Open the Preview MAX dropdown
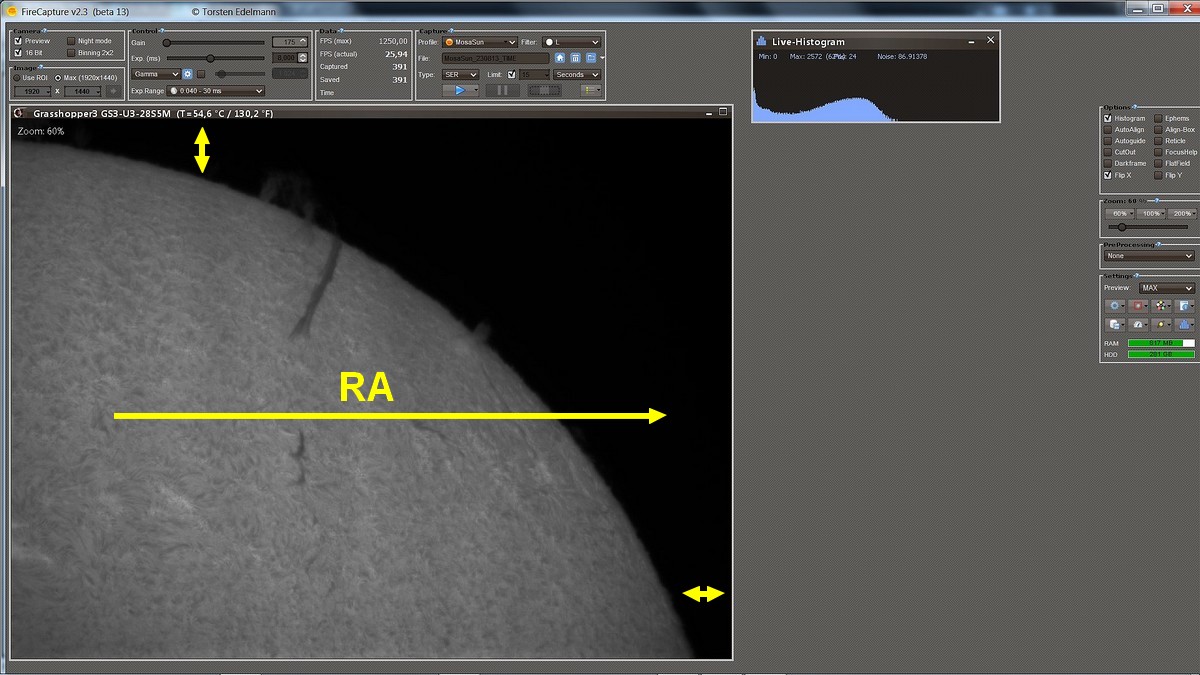Image resolution: width=1200 pixels, height=675 pixels. (1167, 289)
